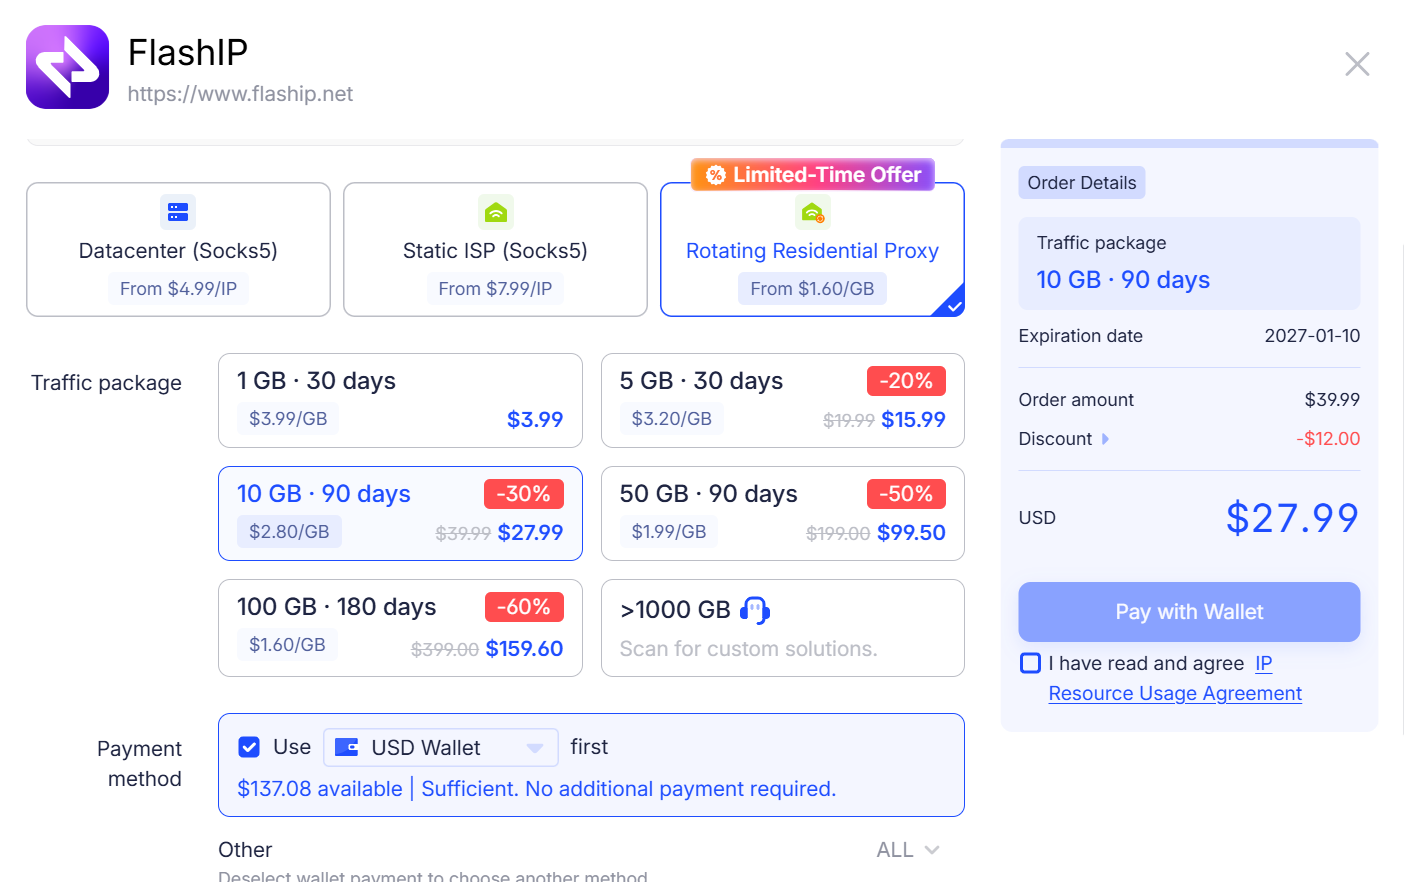The height and width of the screenshot is (882, 1404).
Task: Open the USD Wallet dropdown
Action: click(441, 747)
